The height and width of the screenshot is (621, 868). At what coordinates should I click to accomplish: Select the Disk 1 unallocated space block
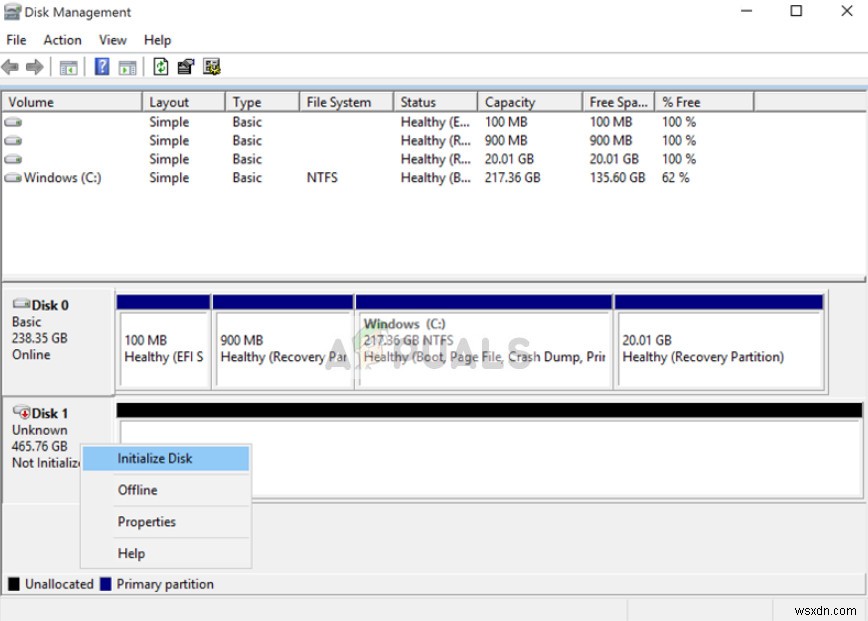pos(489,451)
